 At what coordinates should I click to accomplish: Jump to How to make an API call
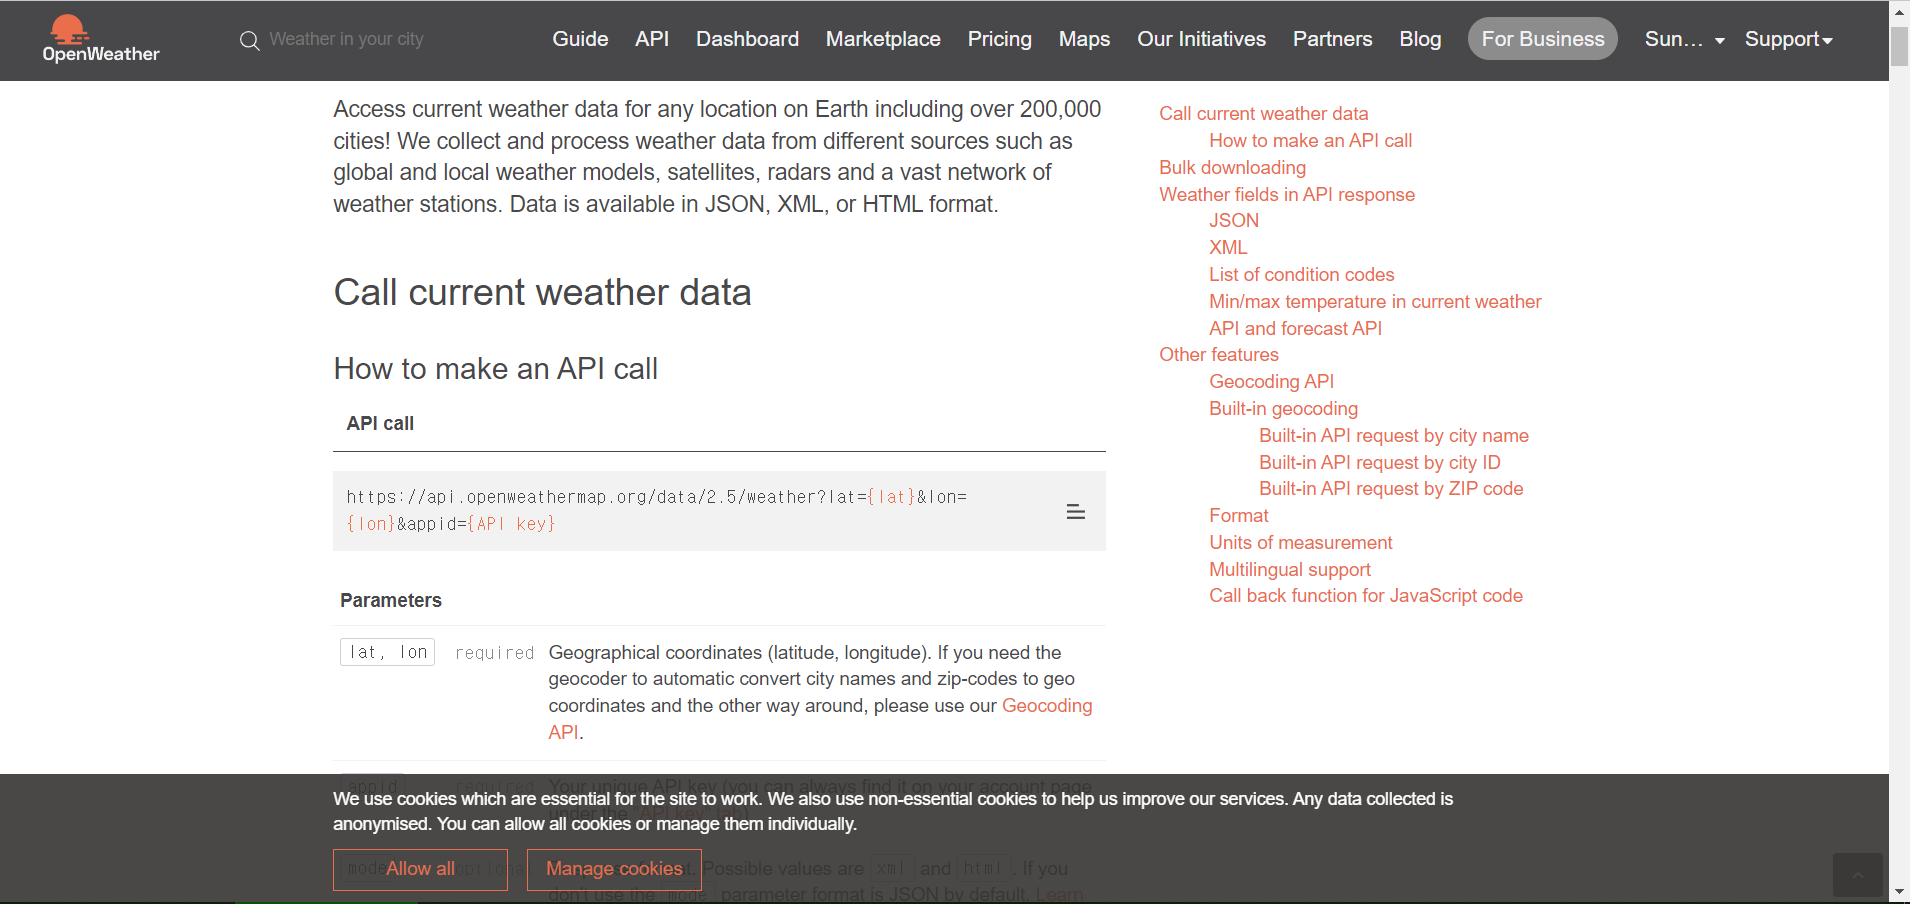(x=1310, y=141)
